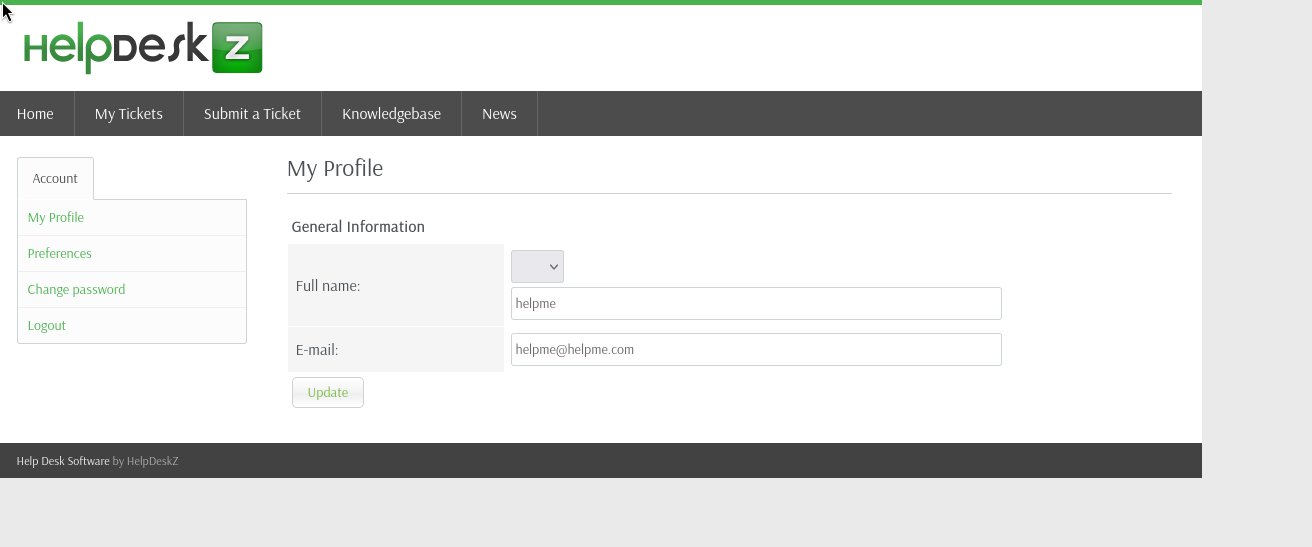Focus the E-mail text field

click(755, 350)
